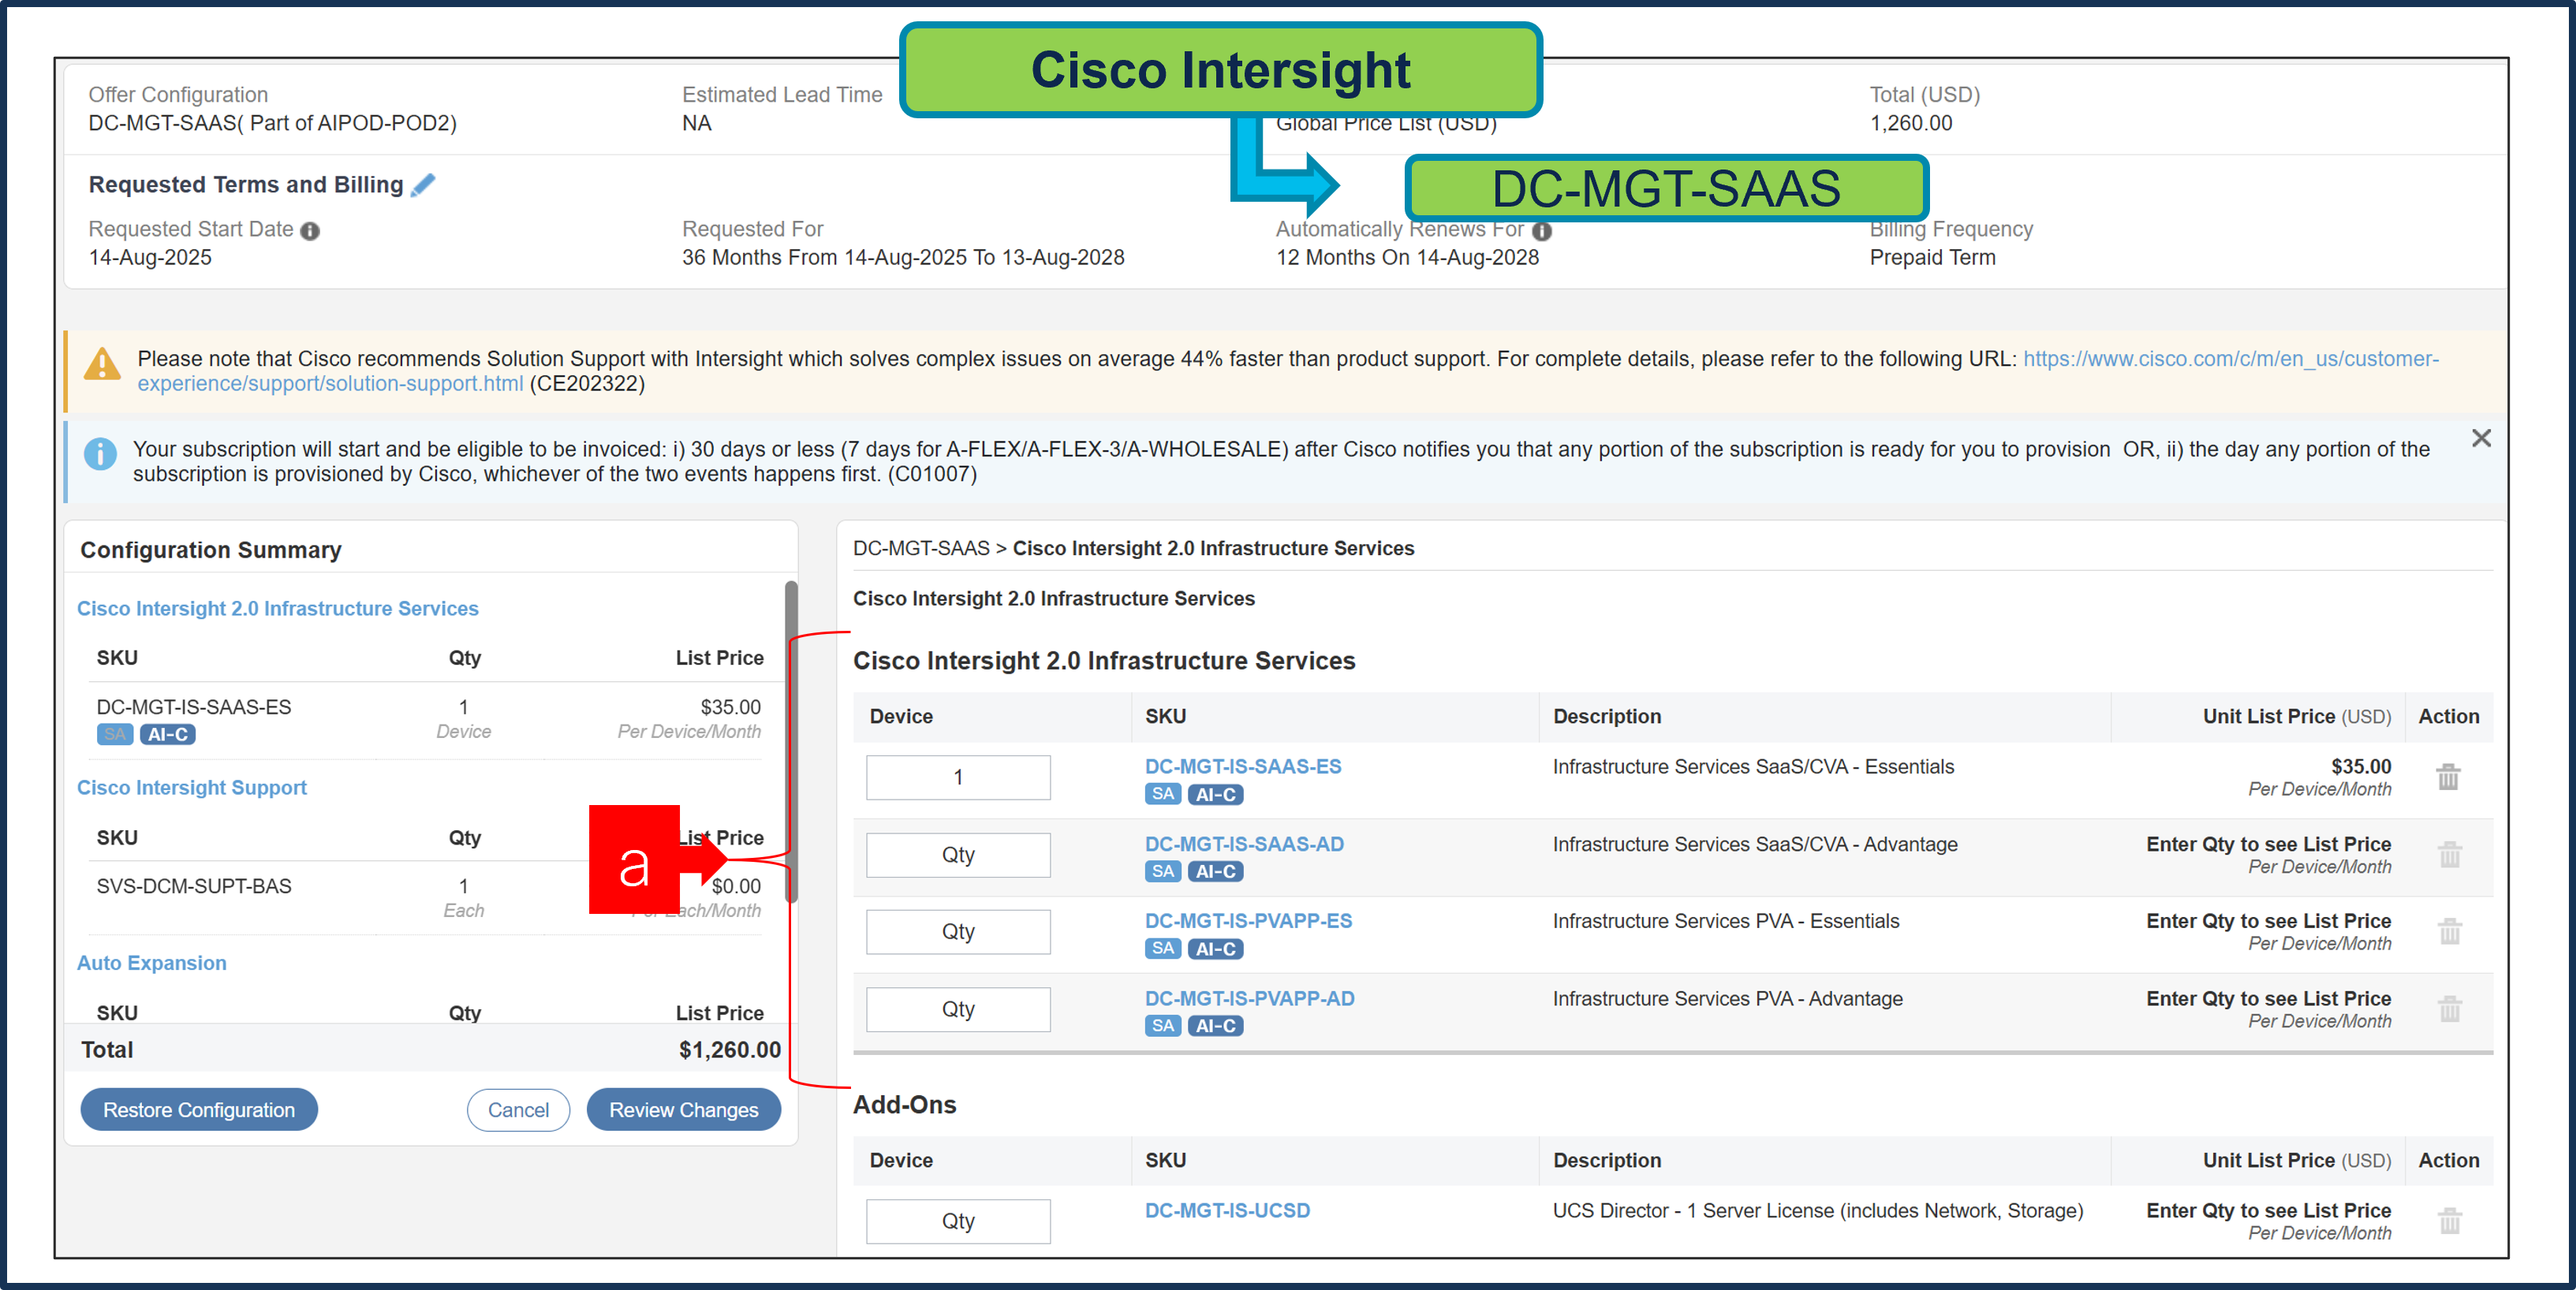Remove the DC-MGT-IS-UCSD add-on via trash icon
2576x1290 pixels.
click(x=2448, y=1220)
